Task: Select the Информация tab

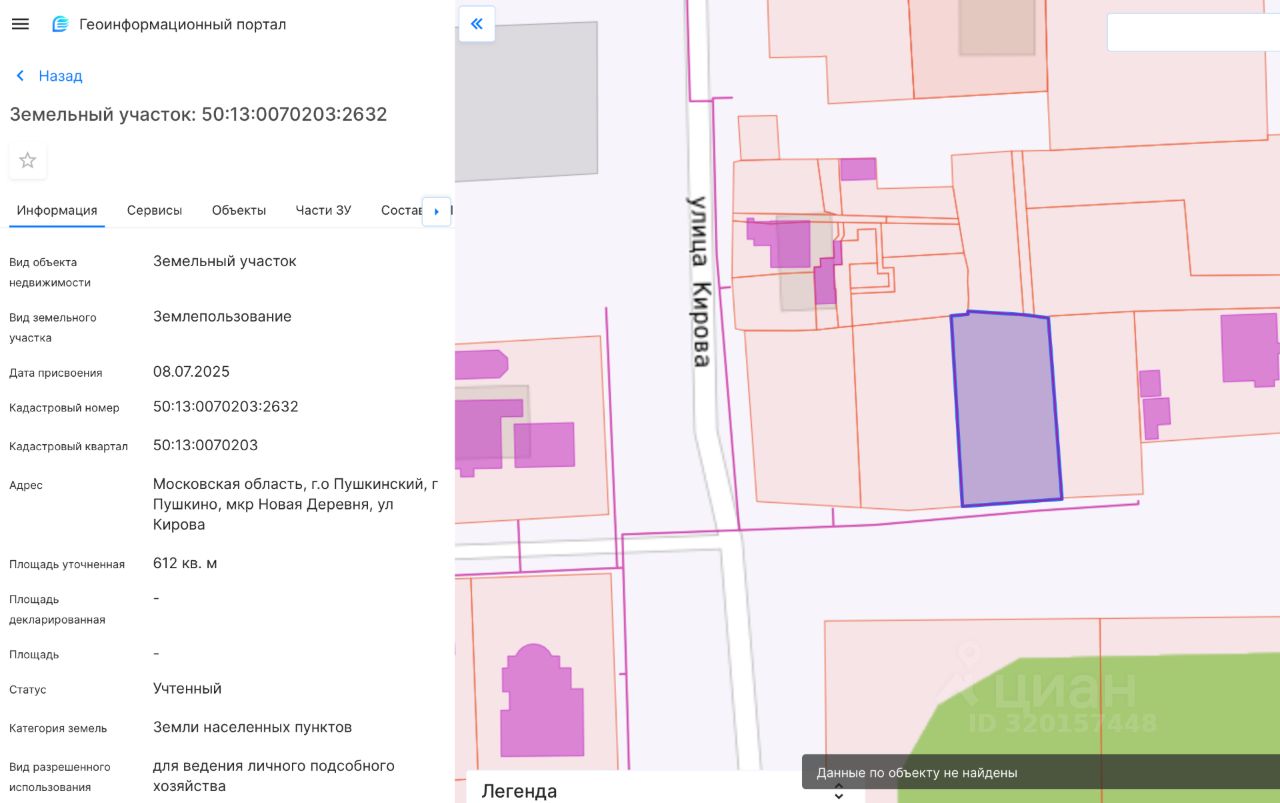Action: tap(57, 210)
